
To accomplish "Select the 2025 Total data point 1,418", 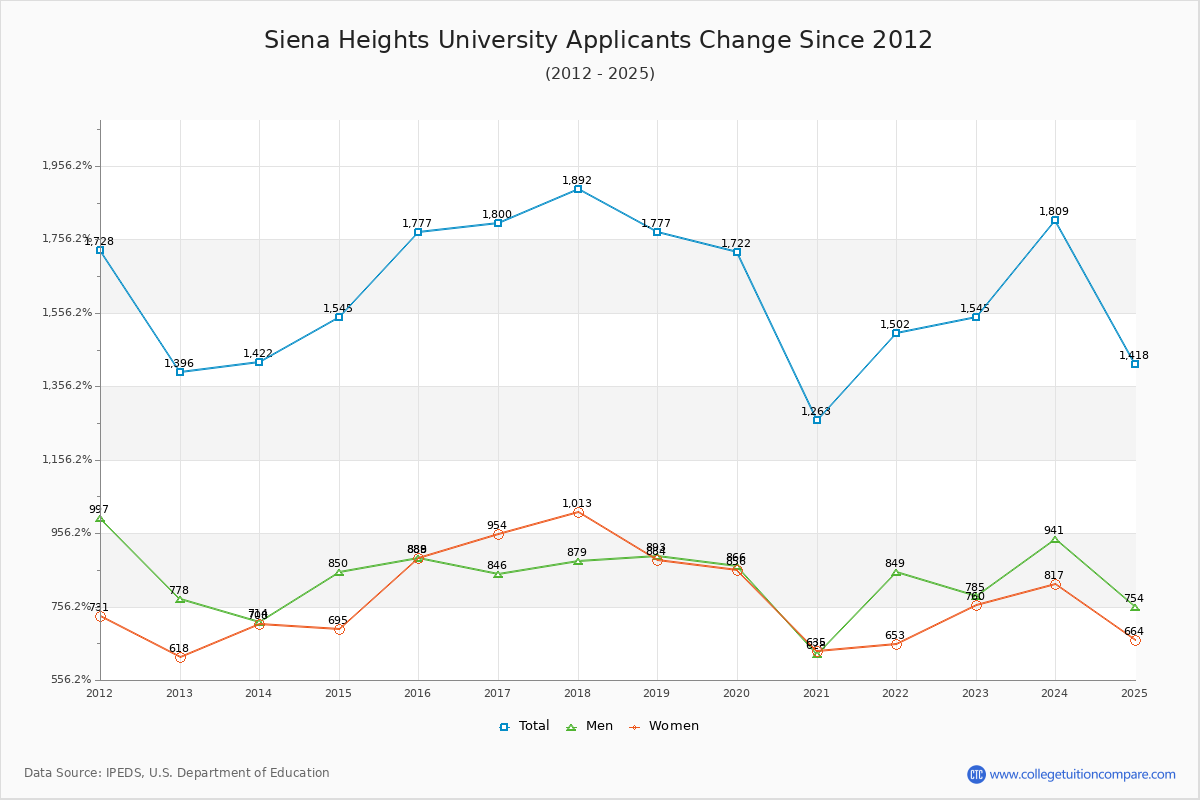I will pos(1135,364).
